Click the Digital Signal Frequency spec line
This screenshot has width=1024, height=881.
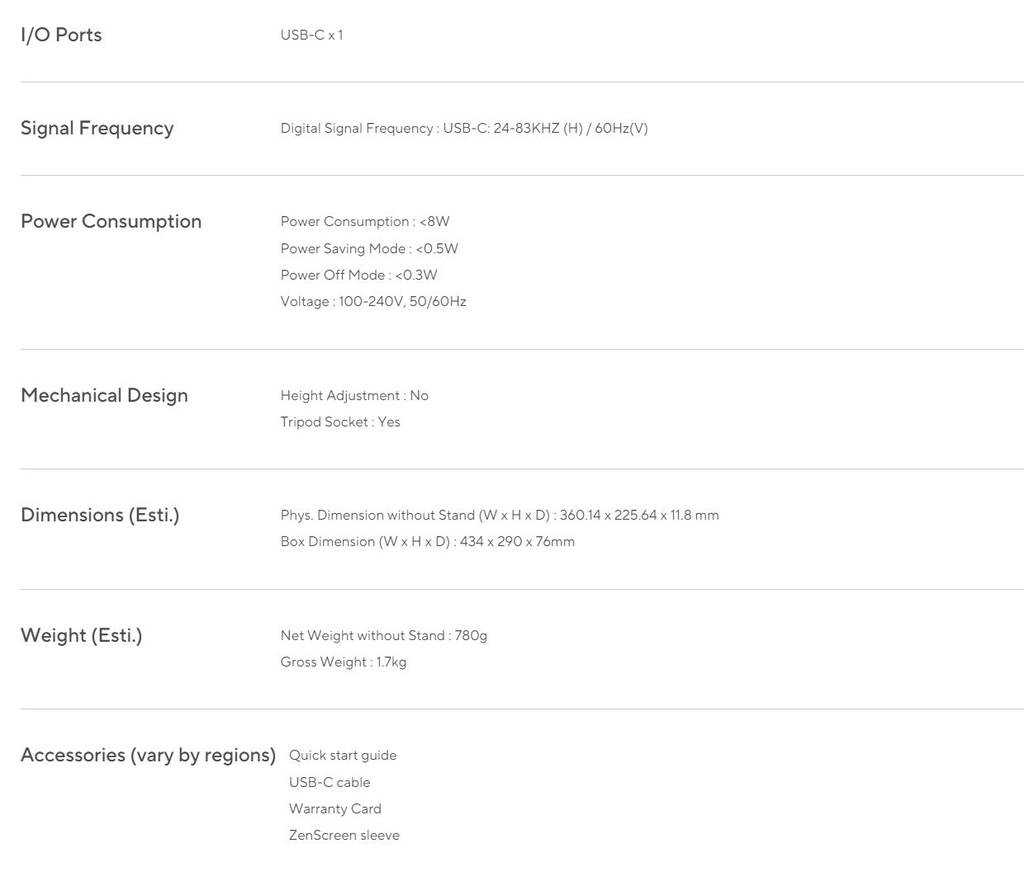pyautogui.click(x=464, y=128)
